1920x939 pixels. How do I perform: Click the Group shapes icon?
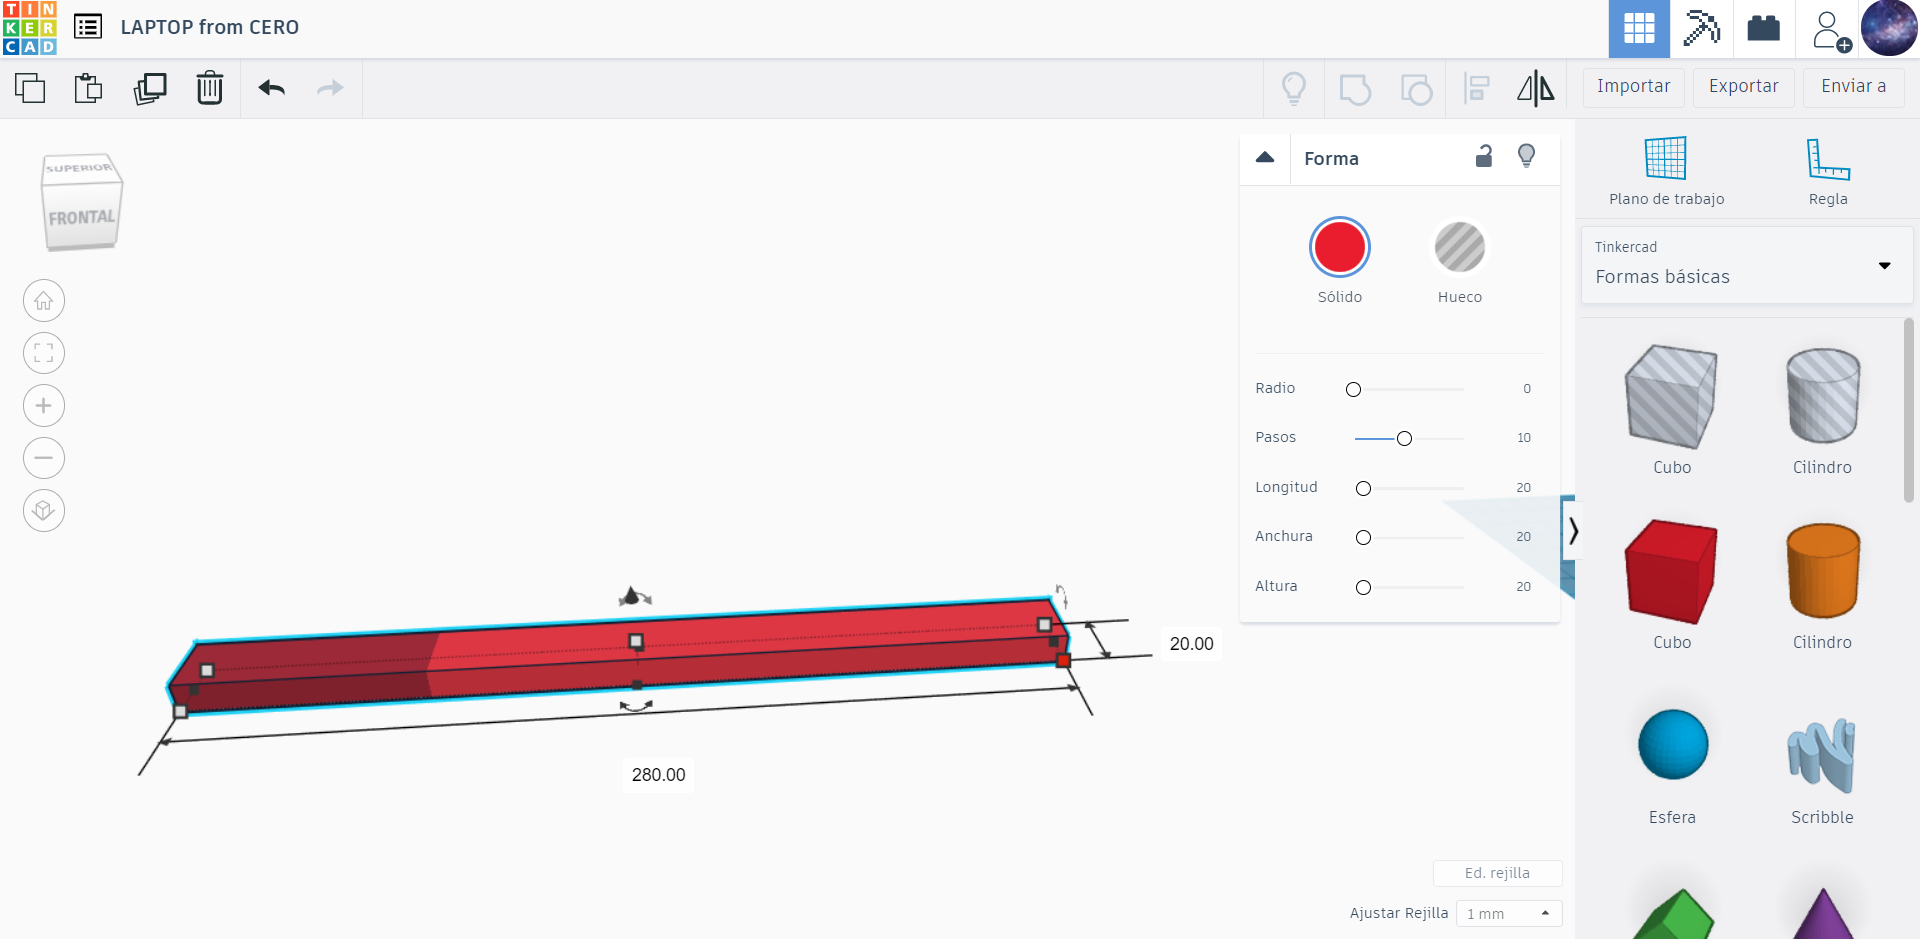(x=1355, y=89)
